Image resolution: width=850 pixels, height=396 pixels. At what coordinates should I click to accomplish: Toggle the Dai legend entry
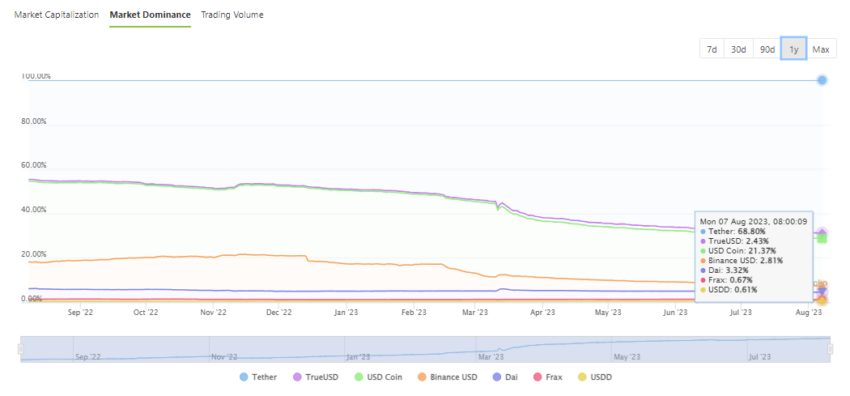coord(505,377)
